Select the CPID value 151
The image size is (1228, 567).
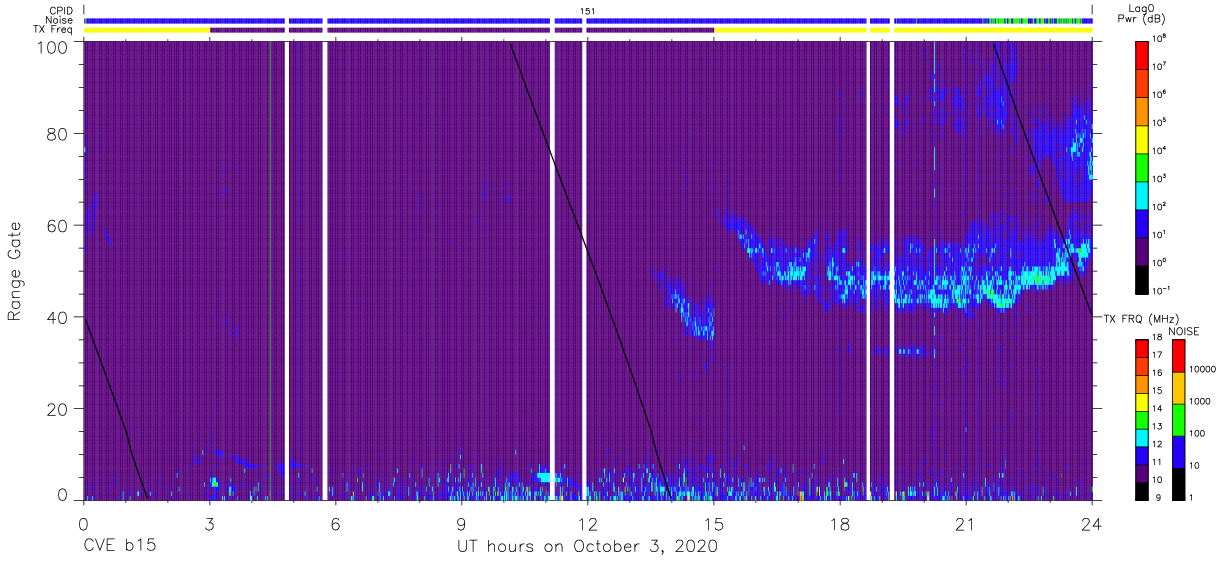(x=588, y=10)
